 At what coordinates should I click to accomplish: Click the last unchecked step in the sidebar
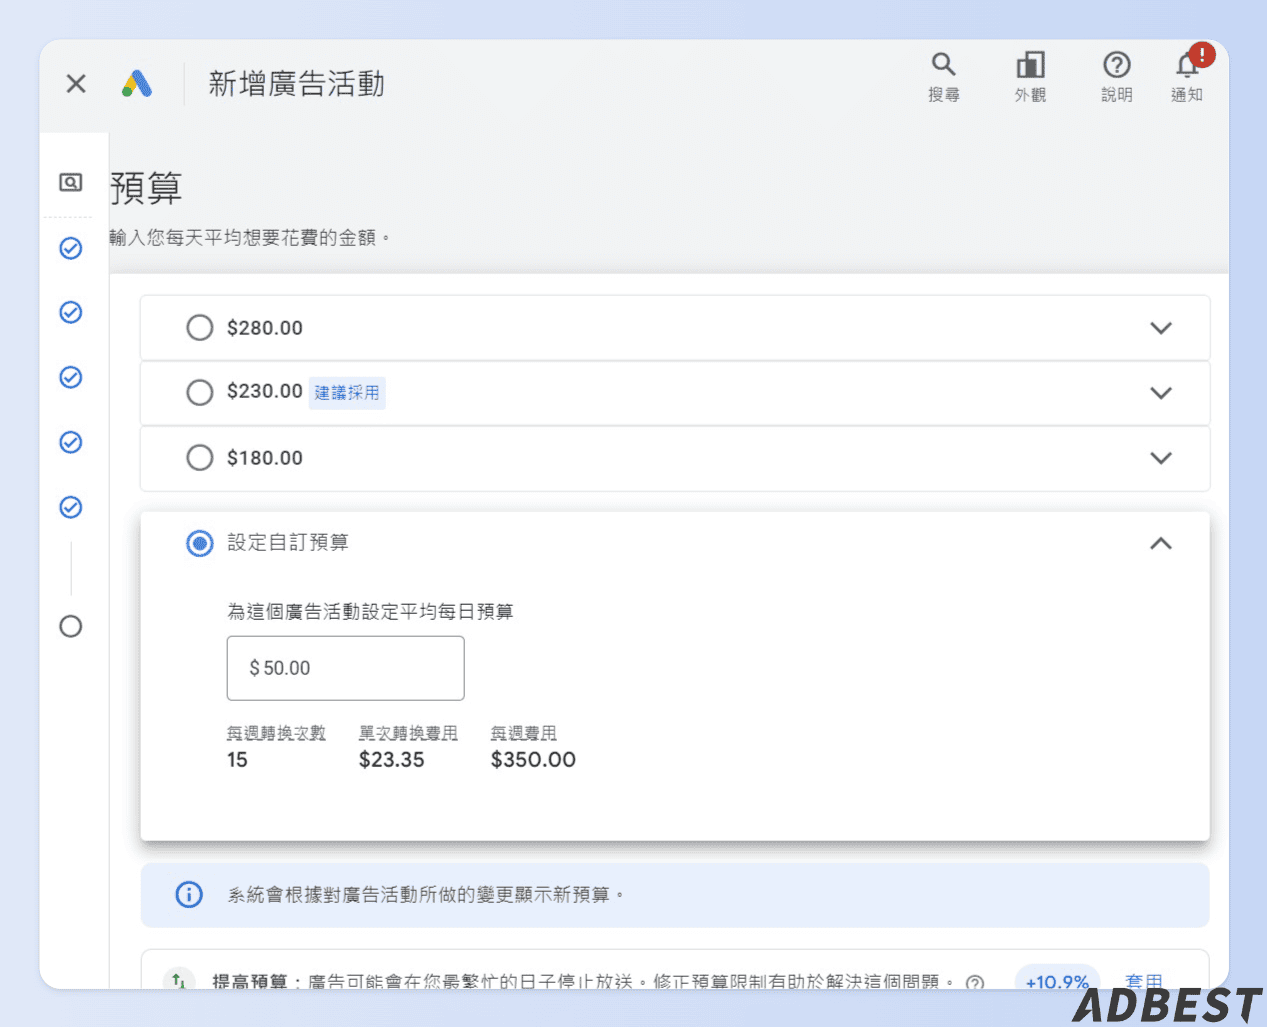pyautogui.click(x=71, y=627)
